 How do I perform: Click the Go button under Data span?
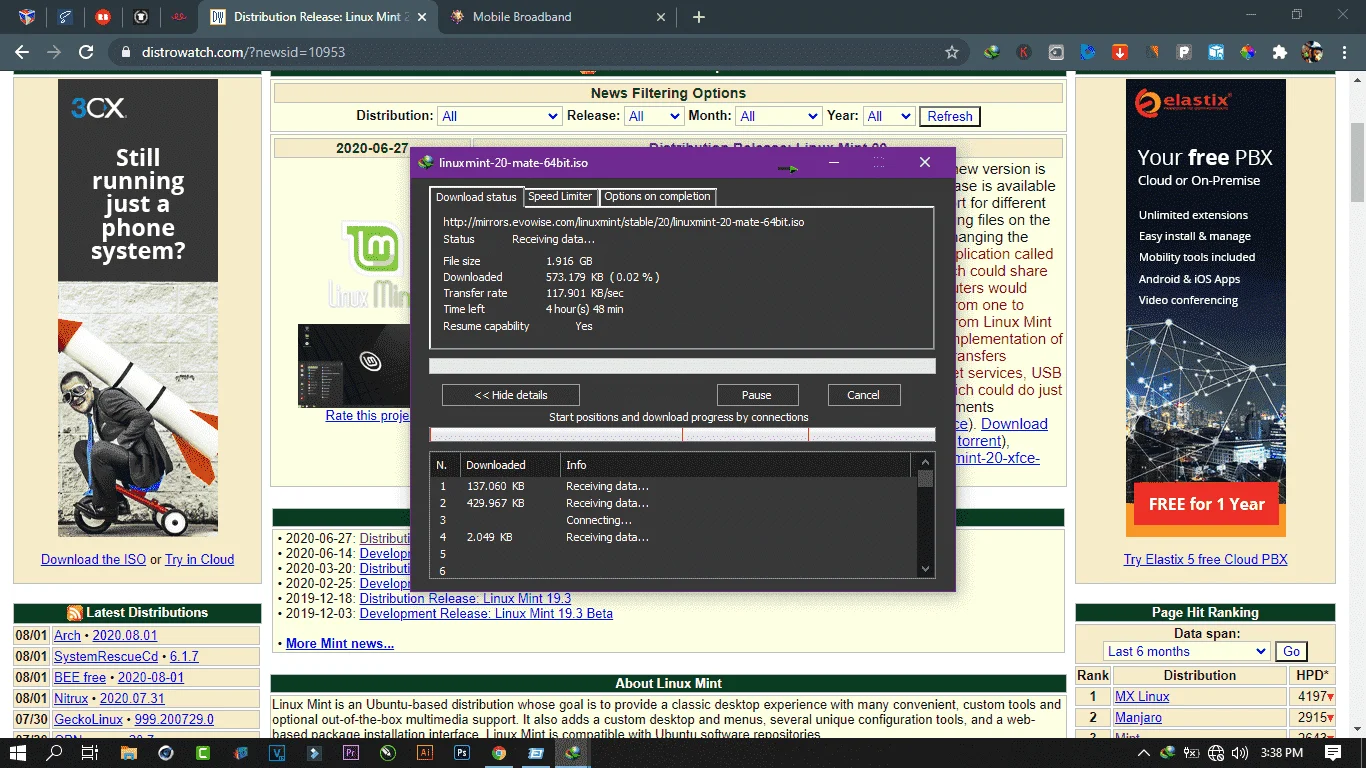coord(1291,651)
